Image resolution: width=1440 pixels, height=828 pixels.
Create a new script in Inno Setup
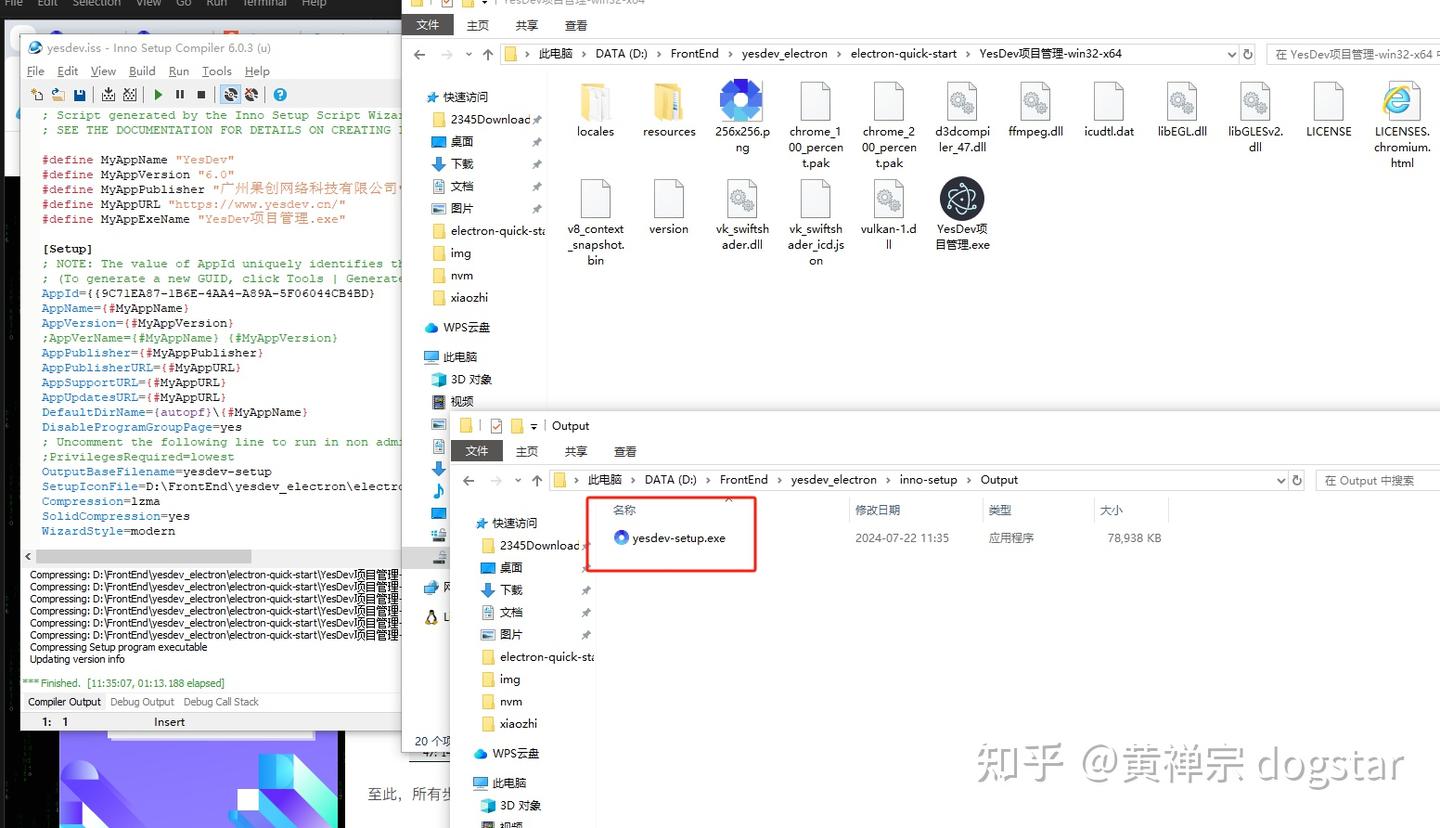[x=37, y=94]
